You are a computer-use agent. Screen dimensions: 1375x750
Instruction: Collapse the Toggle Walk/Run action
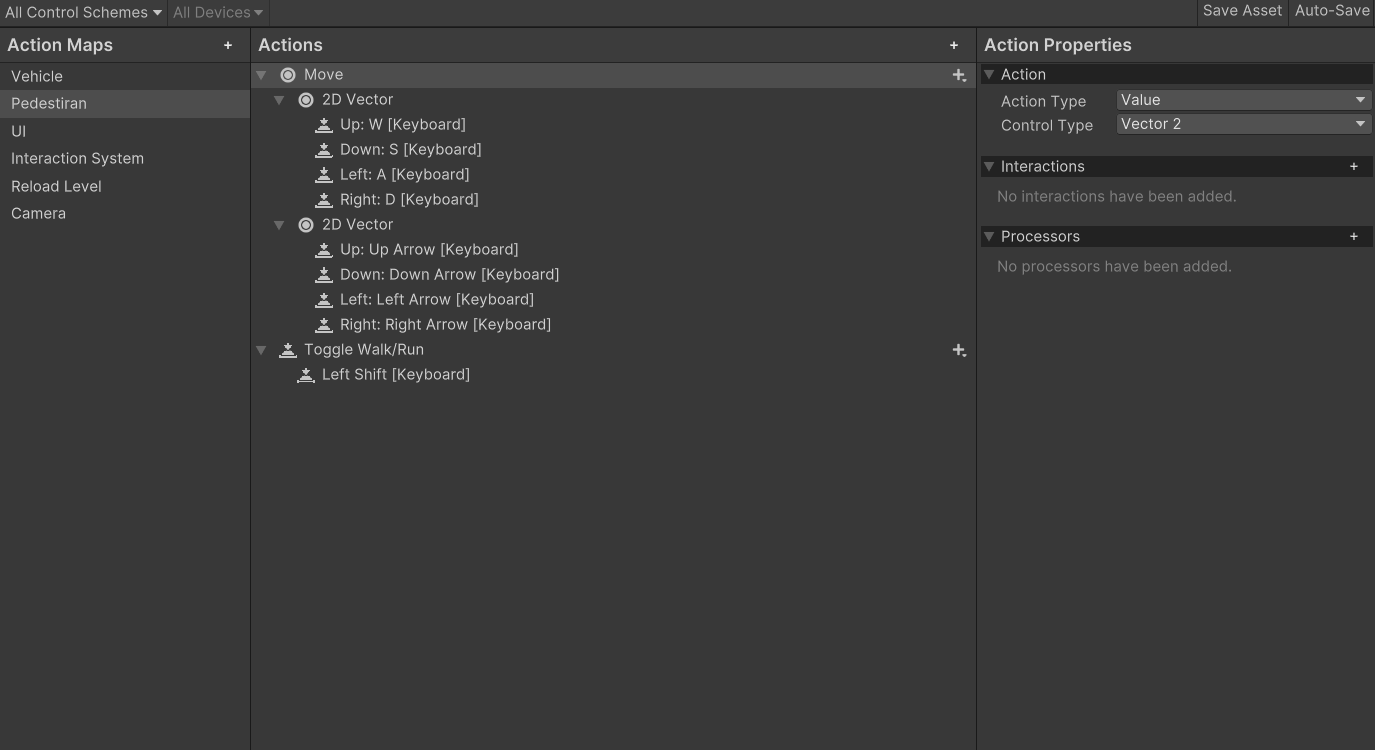click(261, 350)
